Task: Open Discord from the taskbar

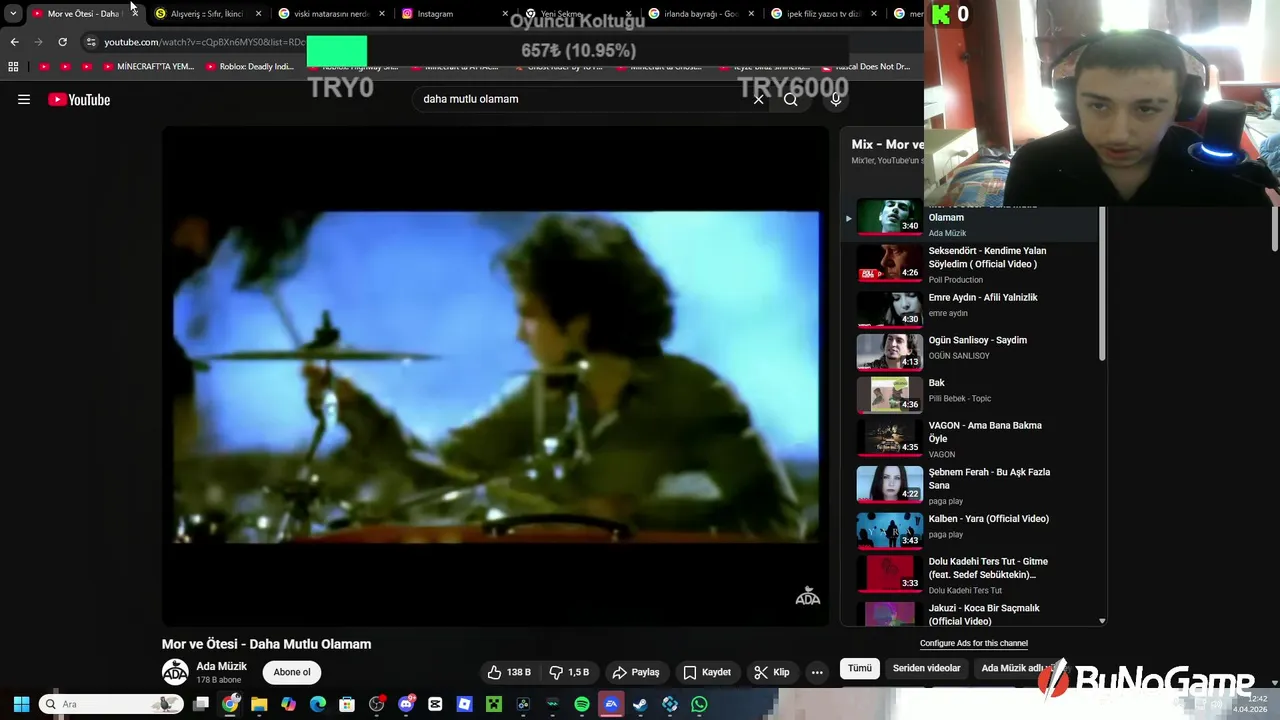Action: pyautogui.click(x=406, y=704)
